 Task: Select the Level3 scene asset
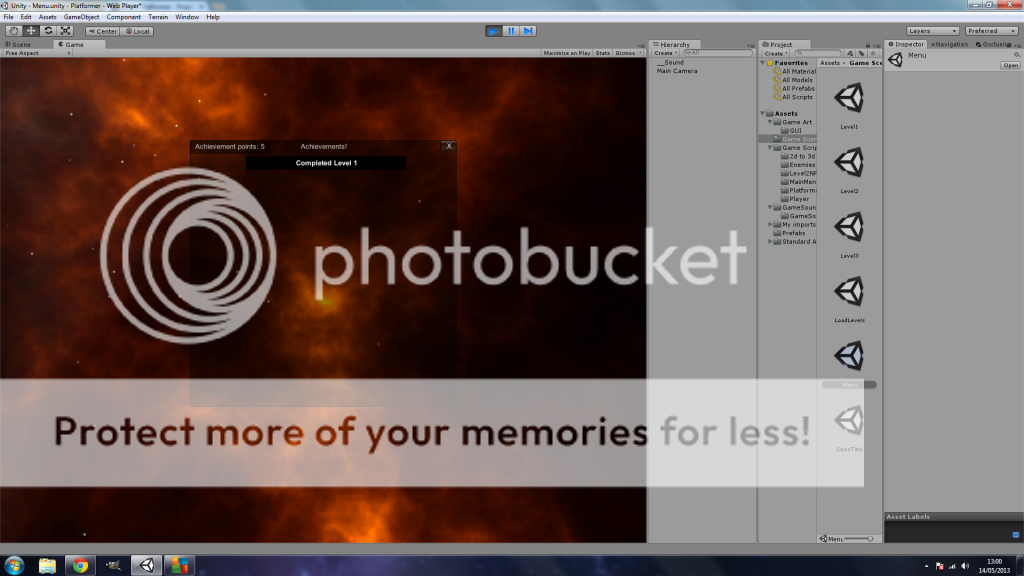tap(849, 234)
